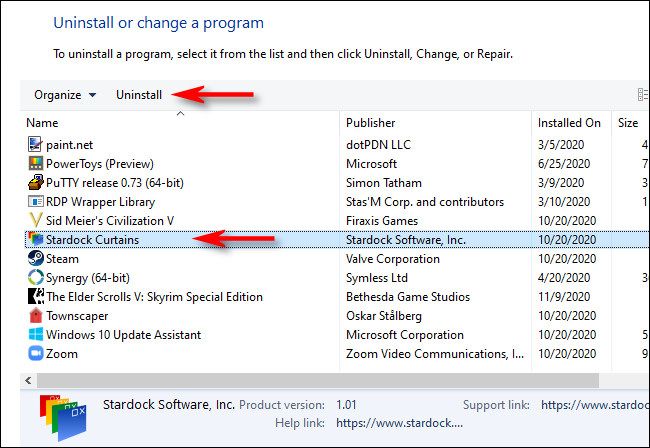Viewport: 650px width, 448px height.
Task: Click the Zoom camera icon
Action: click(x=36, y=354)
